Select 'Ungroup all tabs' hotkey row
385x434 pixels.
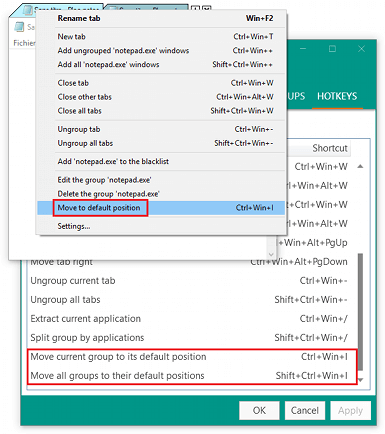[190, 300]
